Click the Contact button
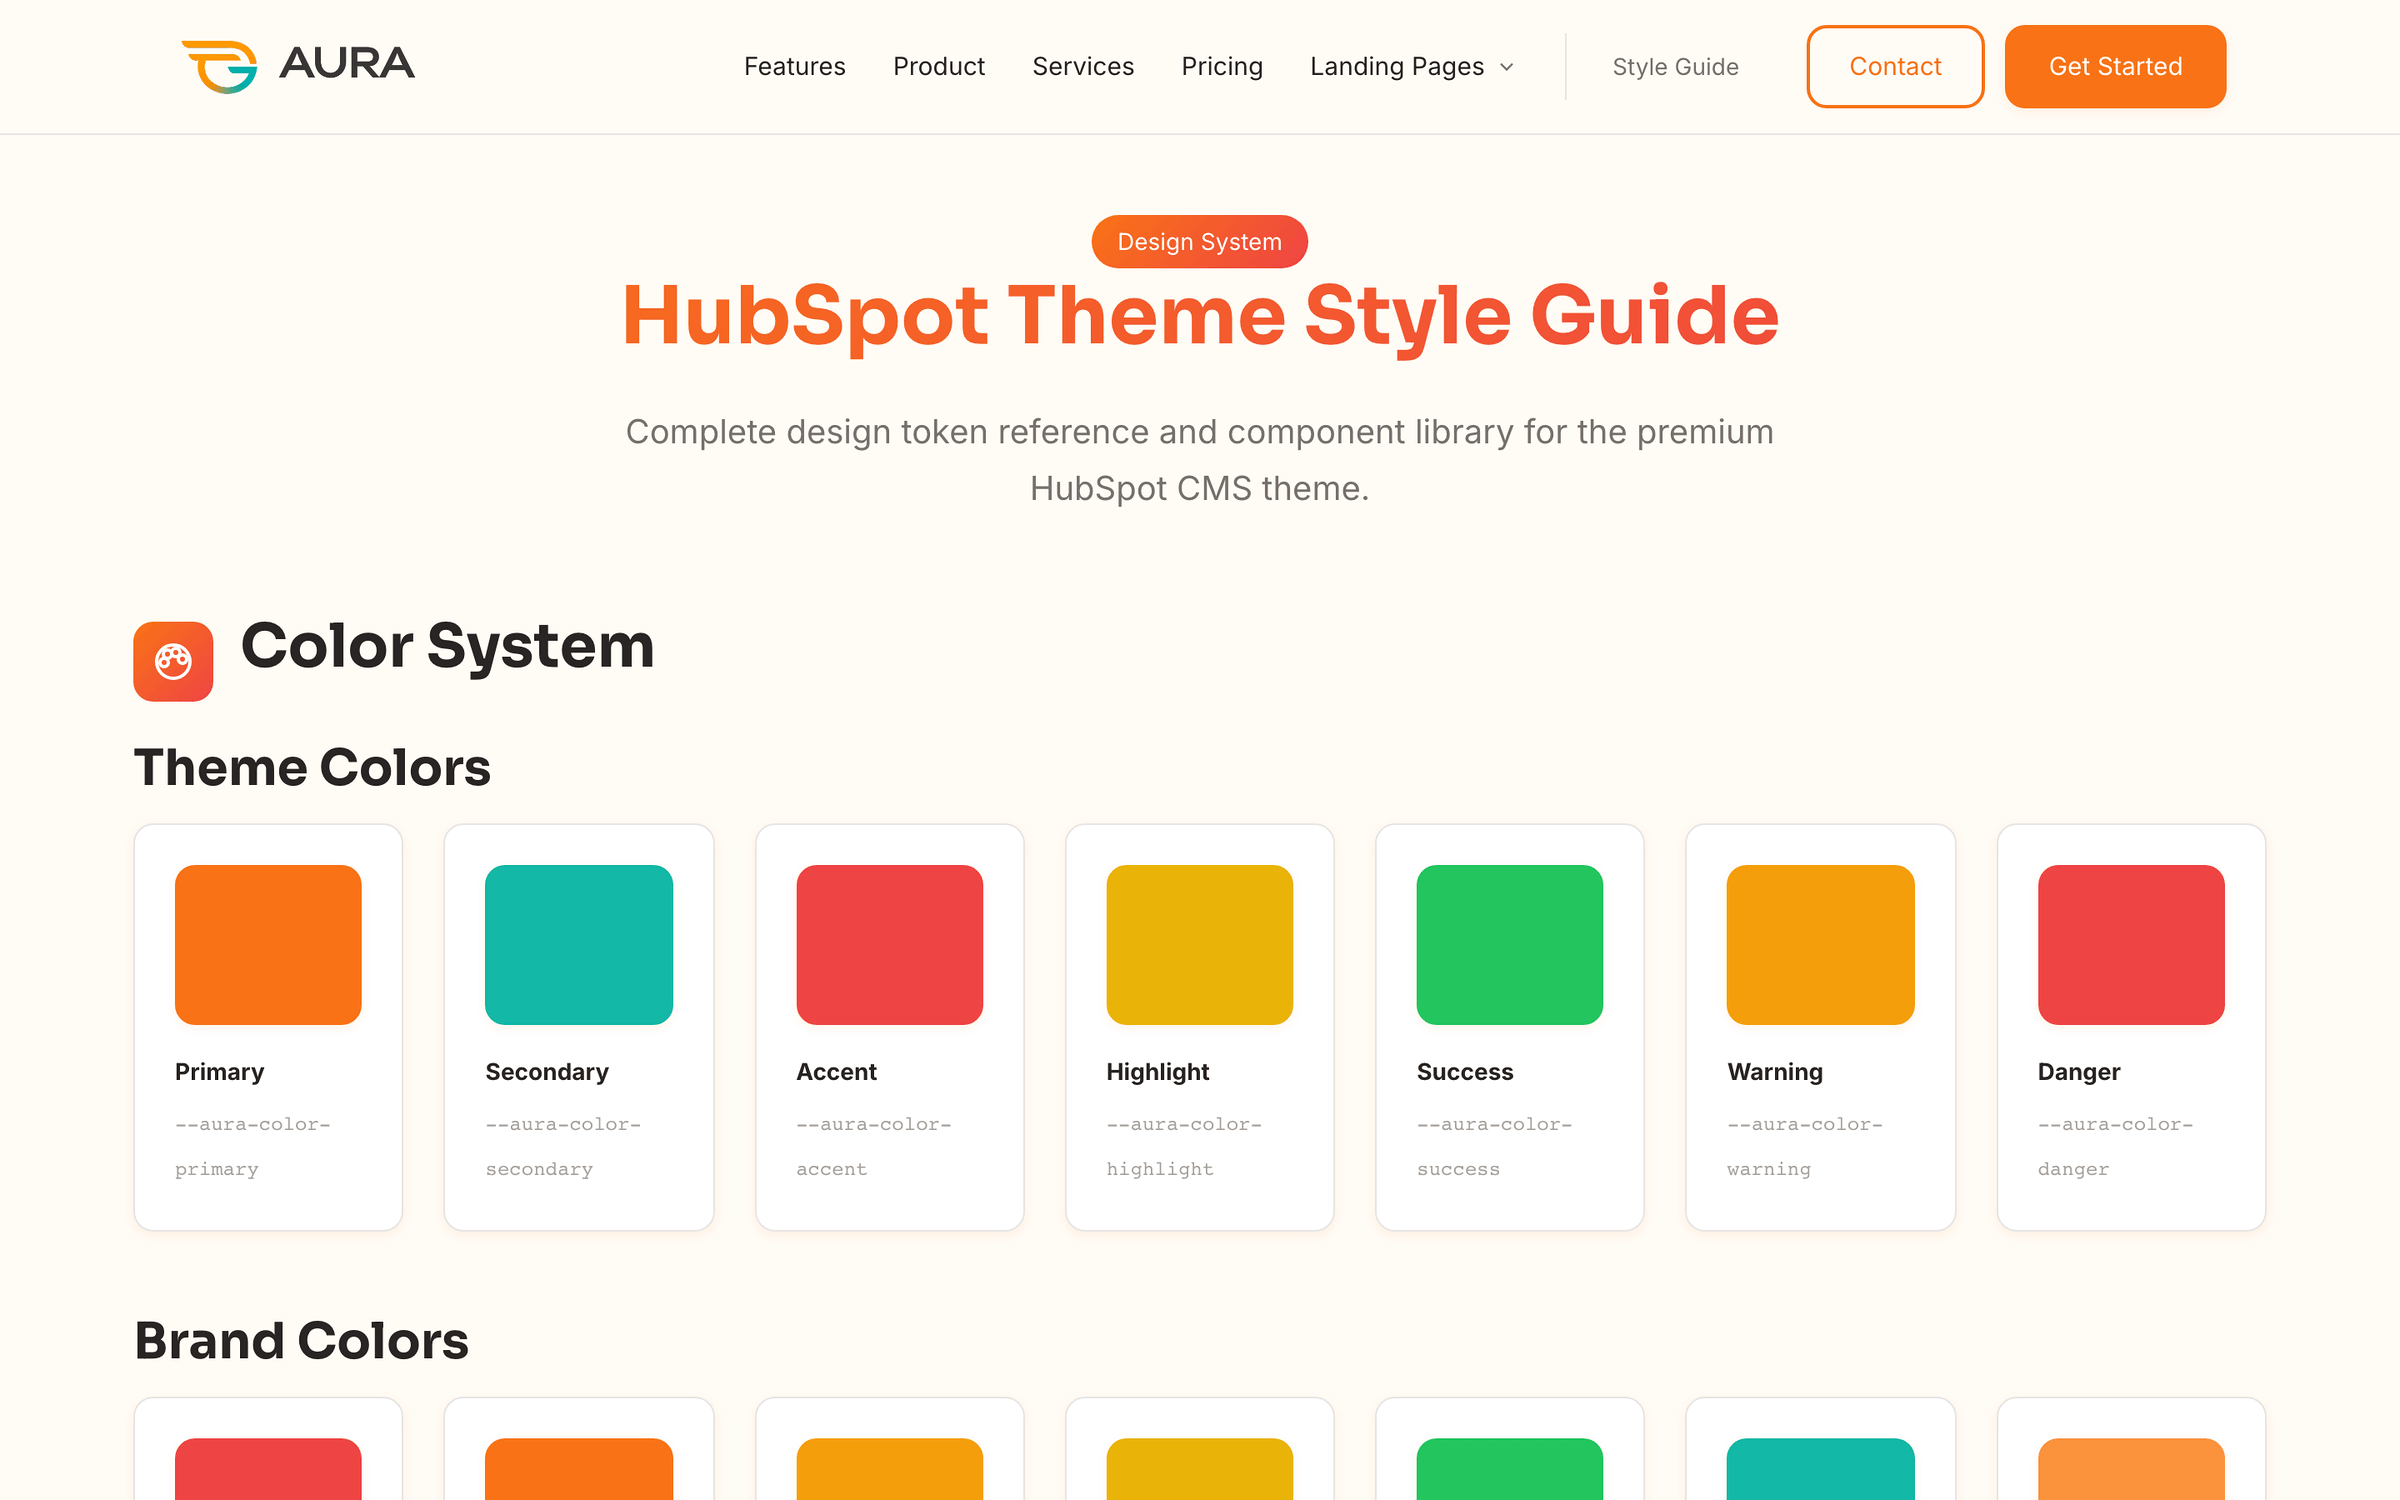The image size is (2400, 1500). (x=1895, y=66)
